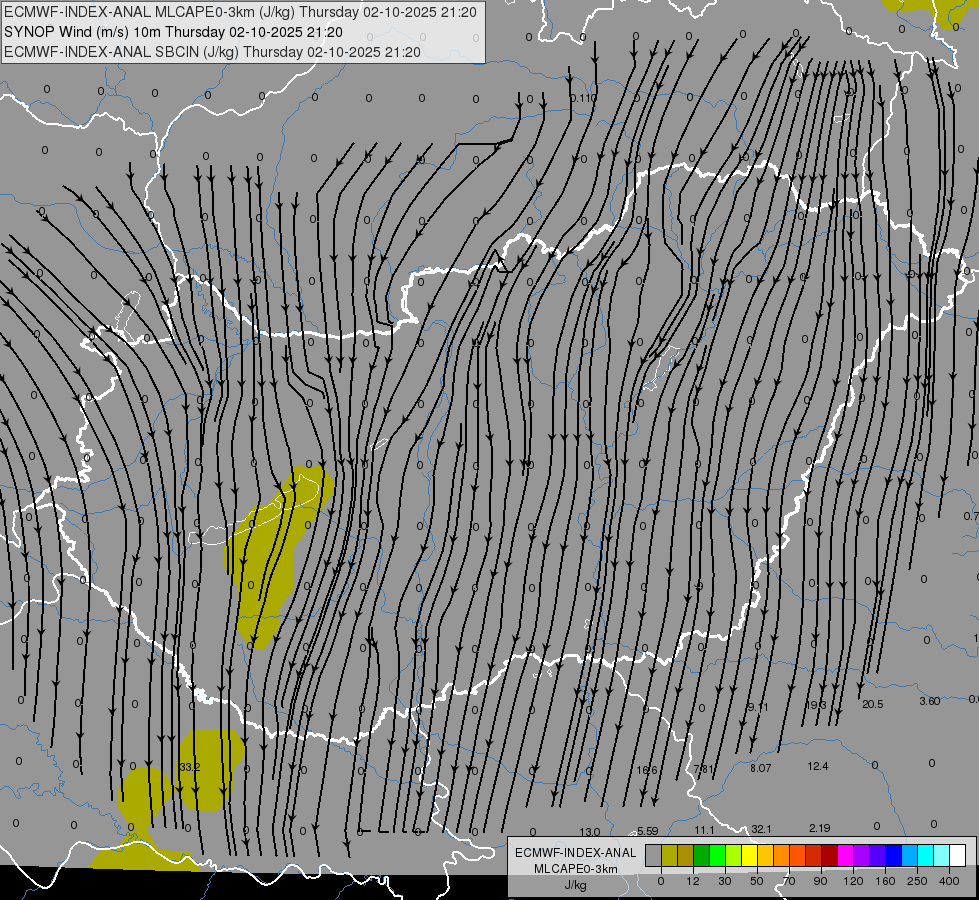Click the SYNOP Wind 10m header line
The image size is (979, 900).
coord(173,32)
